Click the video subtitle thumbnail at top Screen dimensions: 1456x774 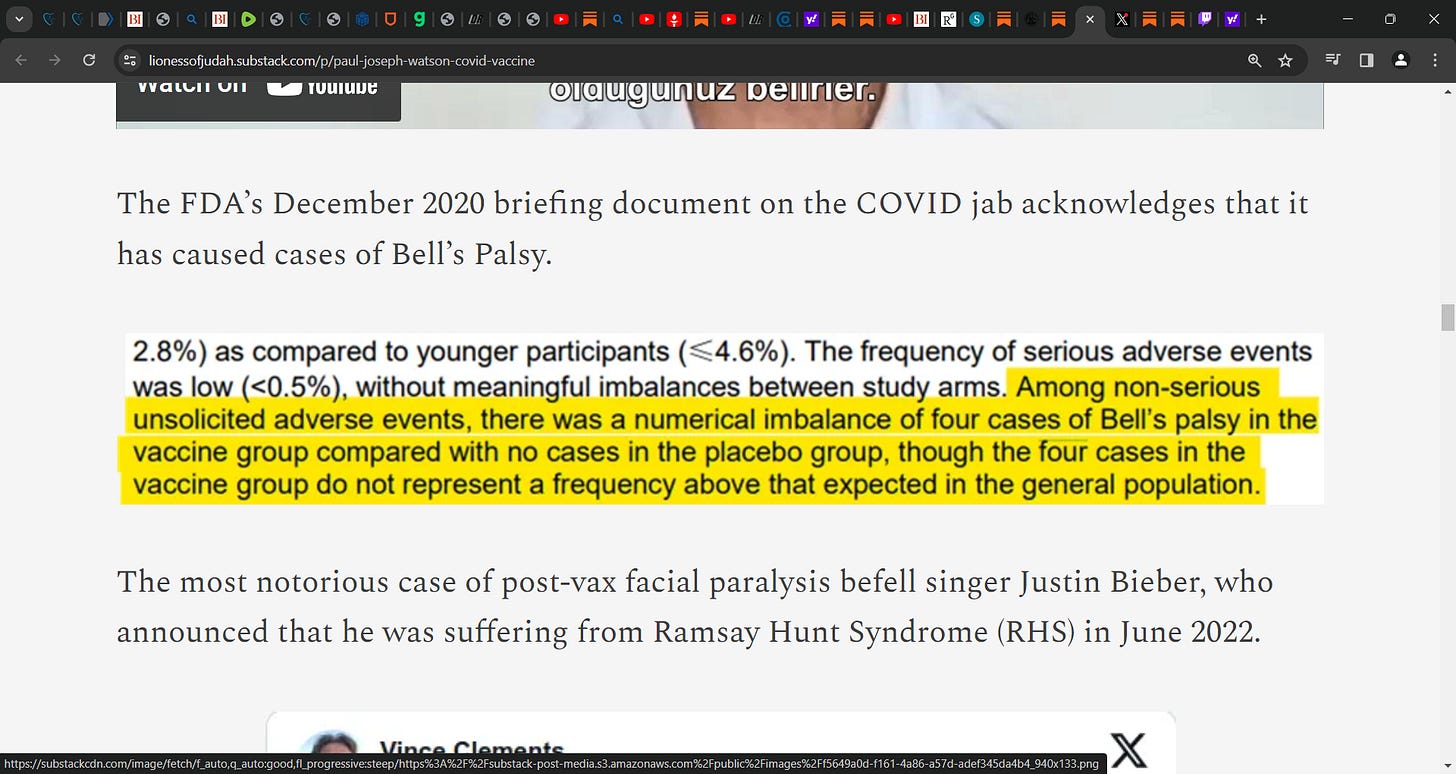[720, 105]
